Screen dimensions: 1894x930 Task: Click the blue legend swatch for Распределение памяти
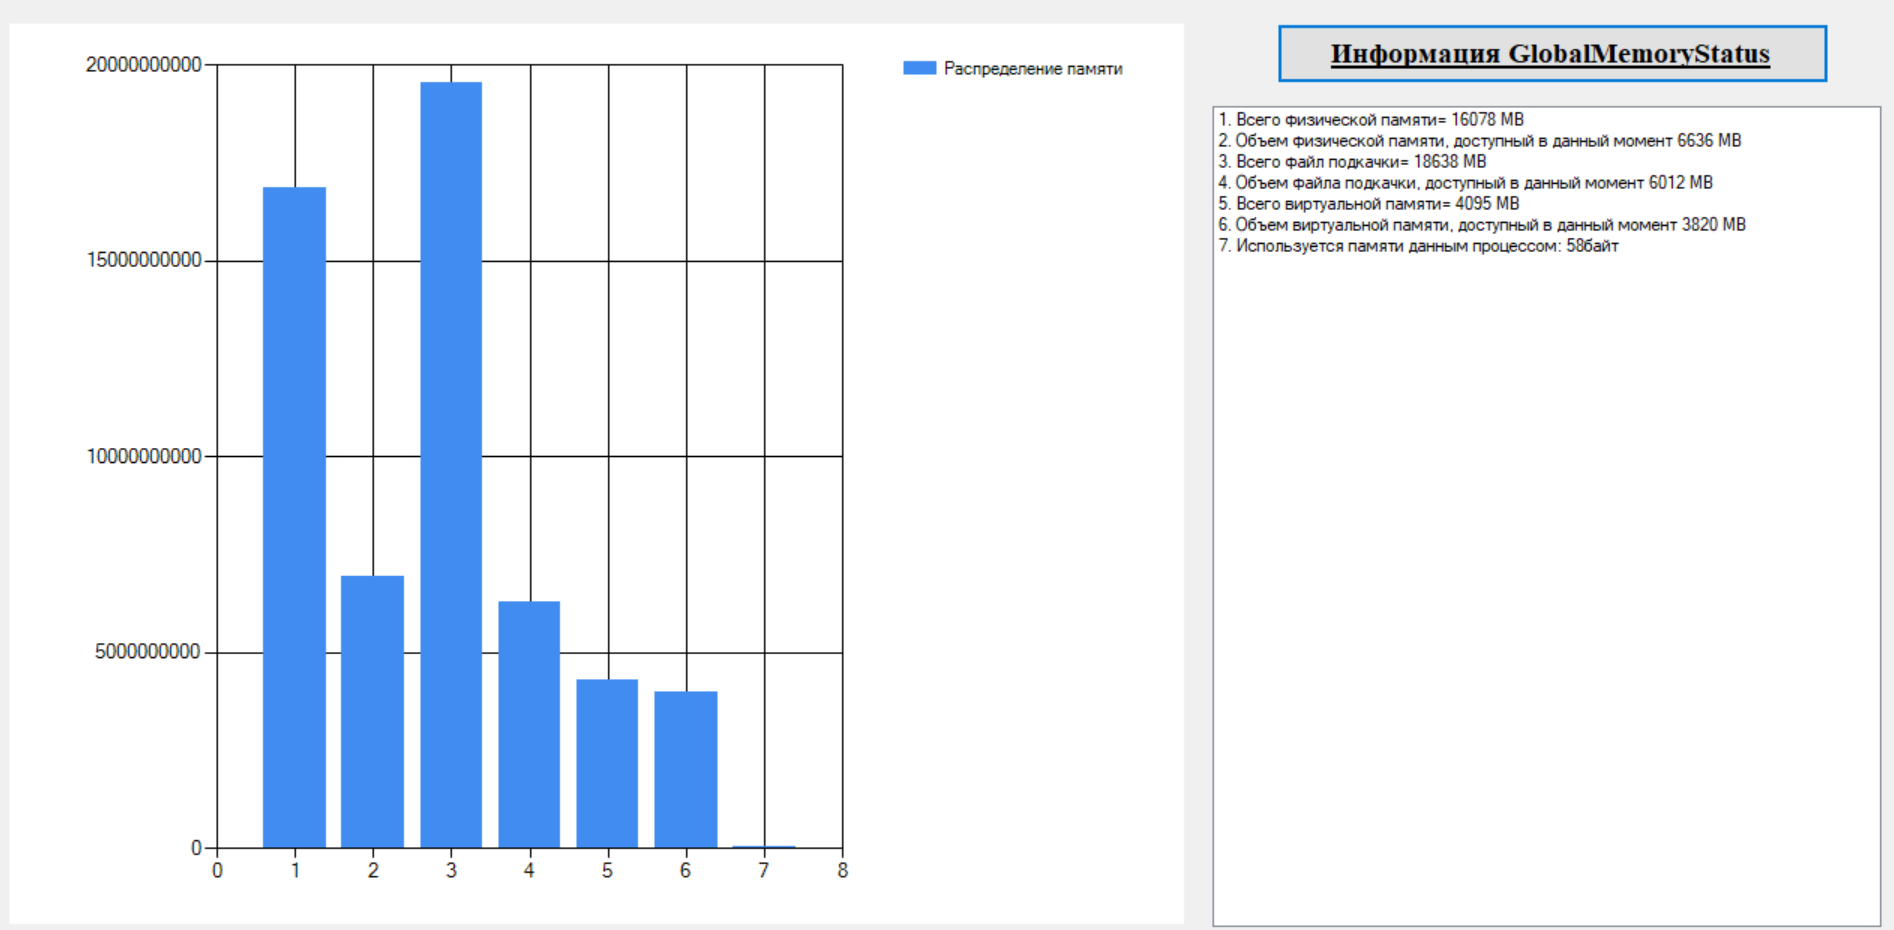tap(919, 68)
